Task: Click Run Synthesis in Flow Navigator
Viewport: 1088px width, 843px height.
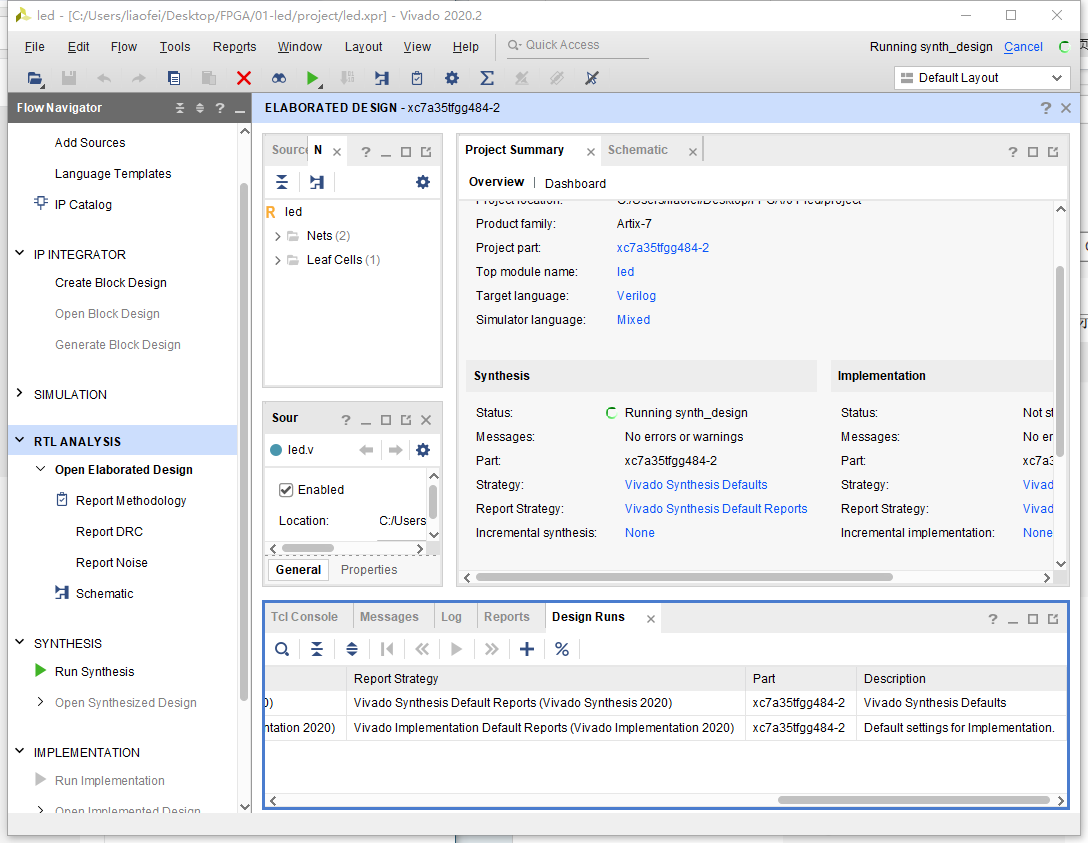Action: [94, 672]
